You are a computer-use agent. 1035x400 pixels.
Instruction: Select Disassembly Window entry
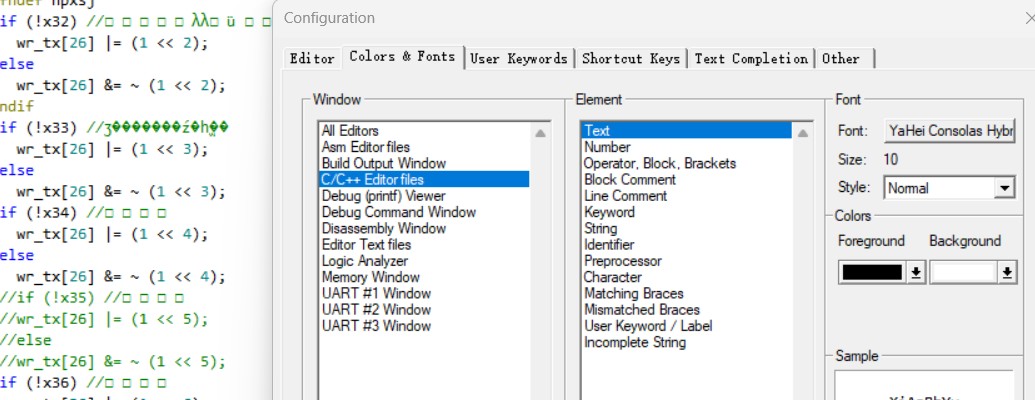[x=424, y=228]
